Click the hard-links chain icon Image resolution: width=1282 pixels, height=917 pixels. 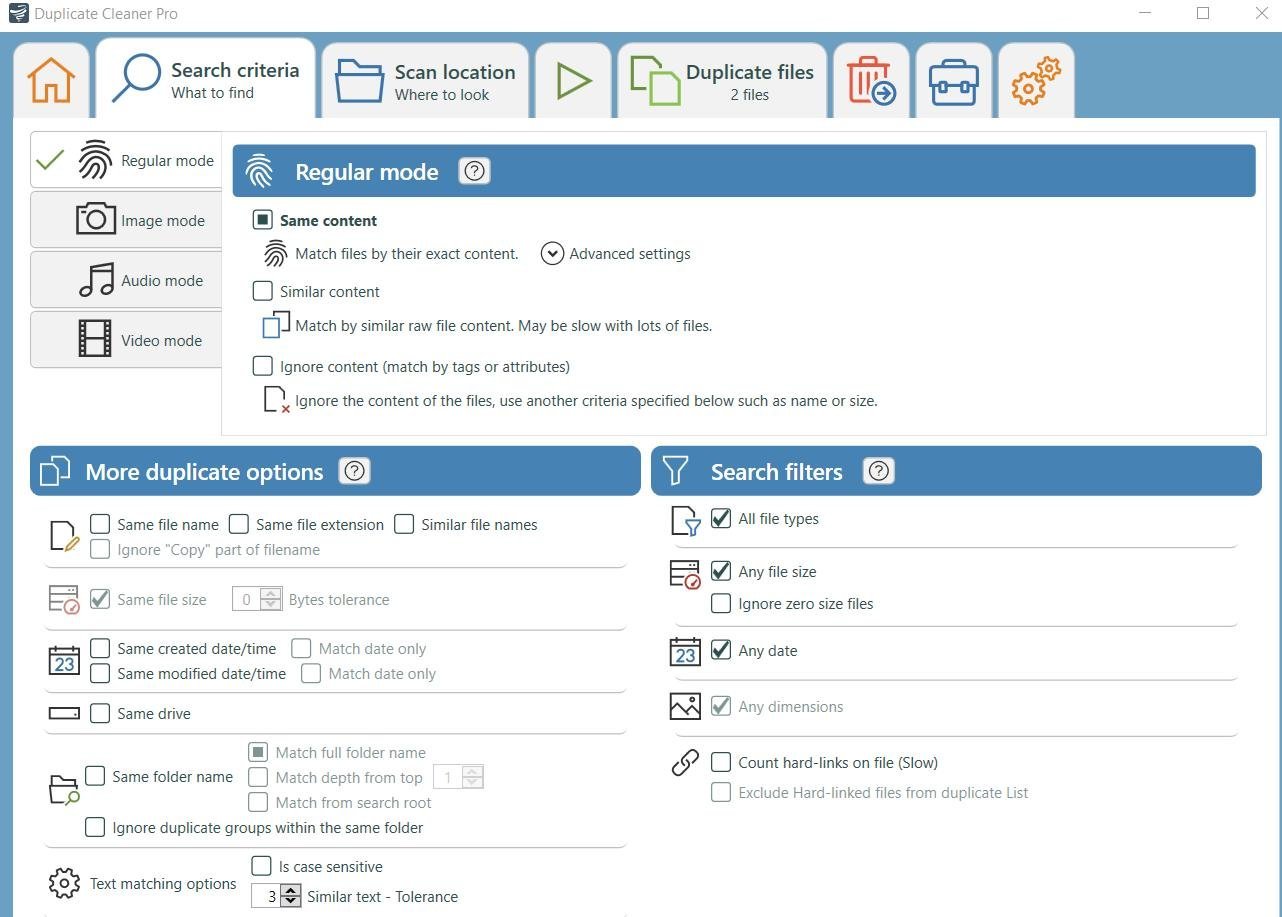tap(685, 763)
